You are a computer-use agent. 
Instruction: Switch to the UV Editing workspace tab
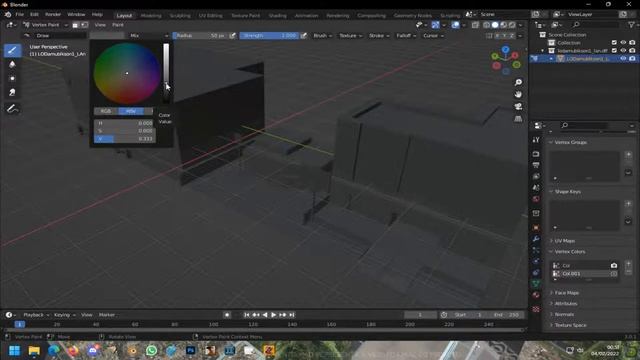(211, 16)
